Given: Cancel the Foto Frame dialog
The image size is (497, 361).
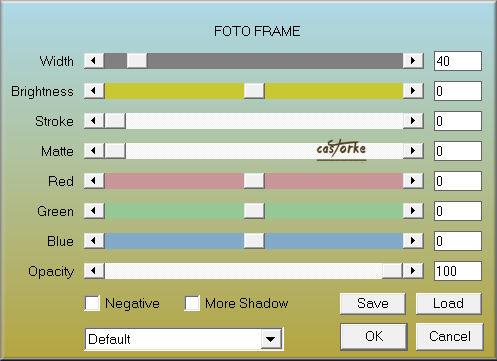Looking at the screenshot, I should tap(450, 336).
